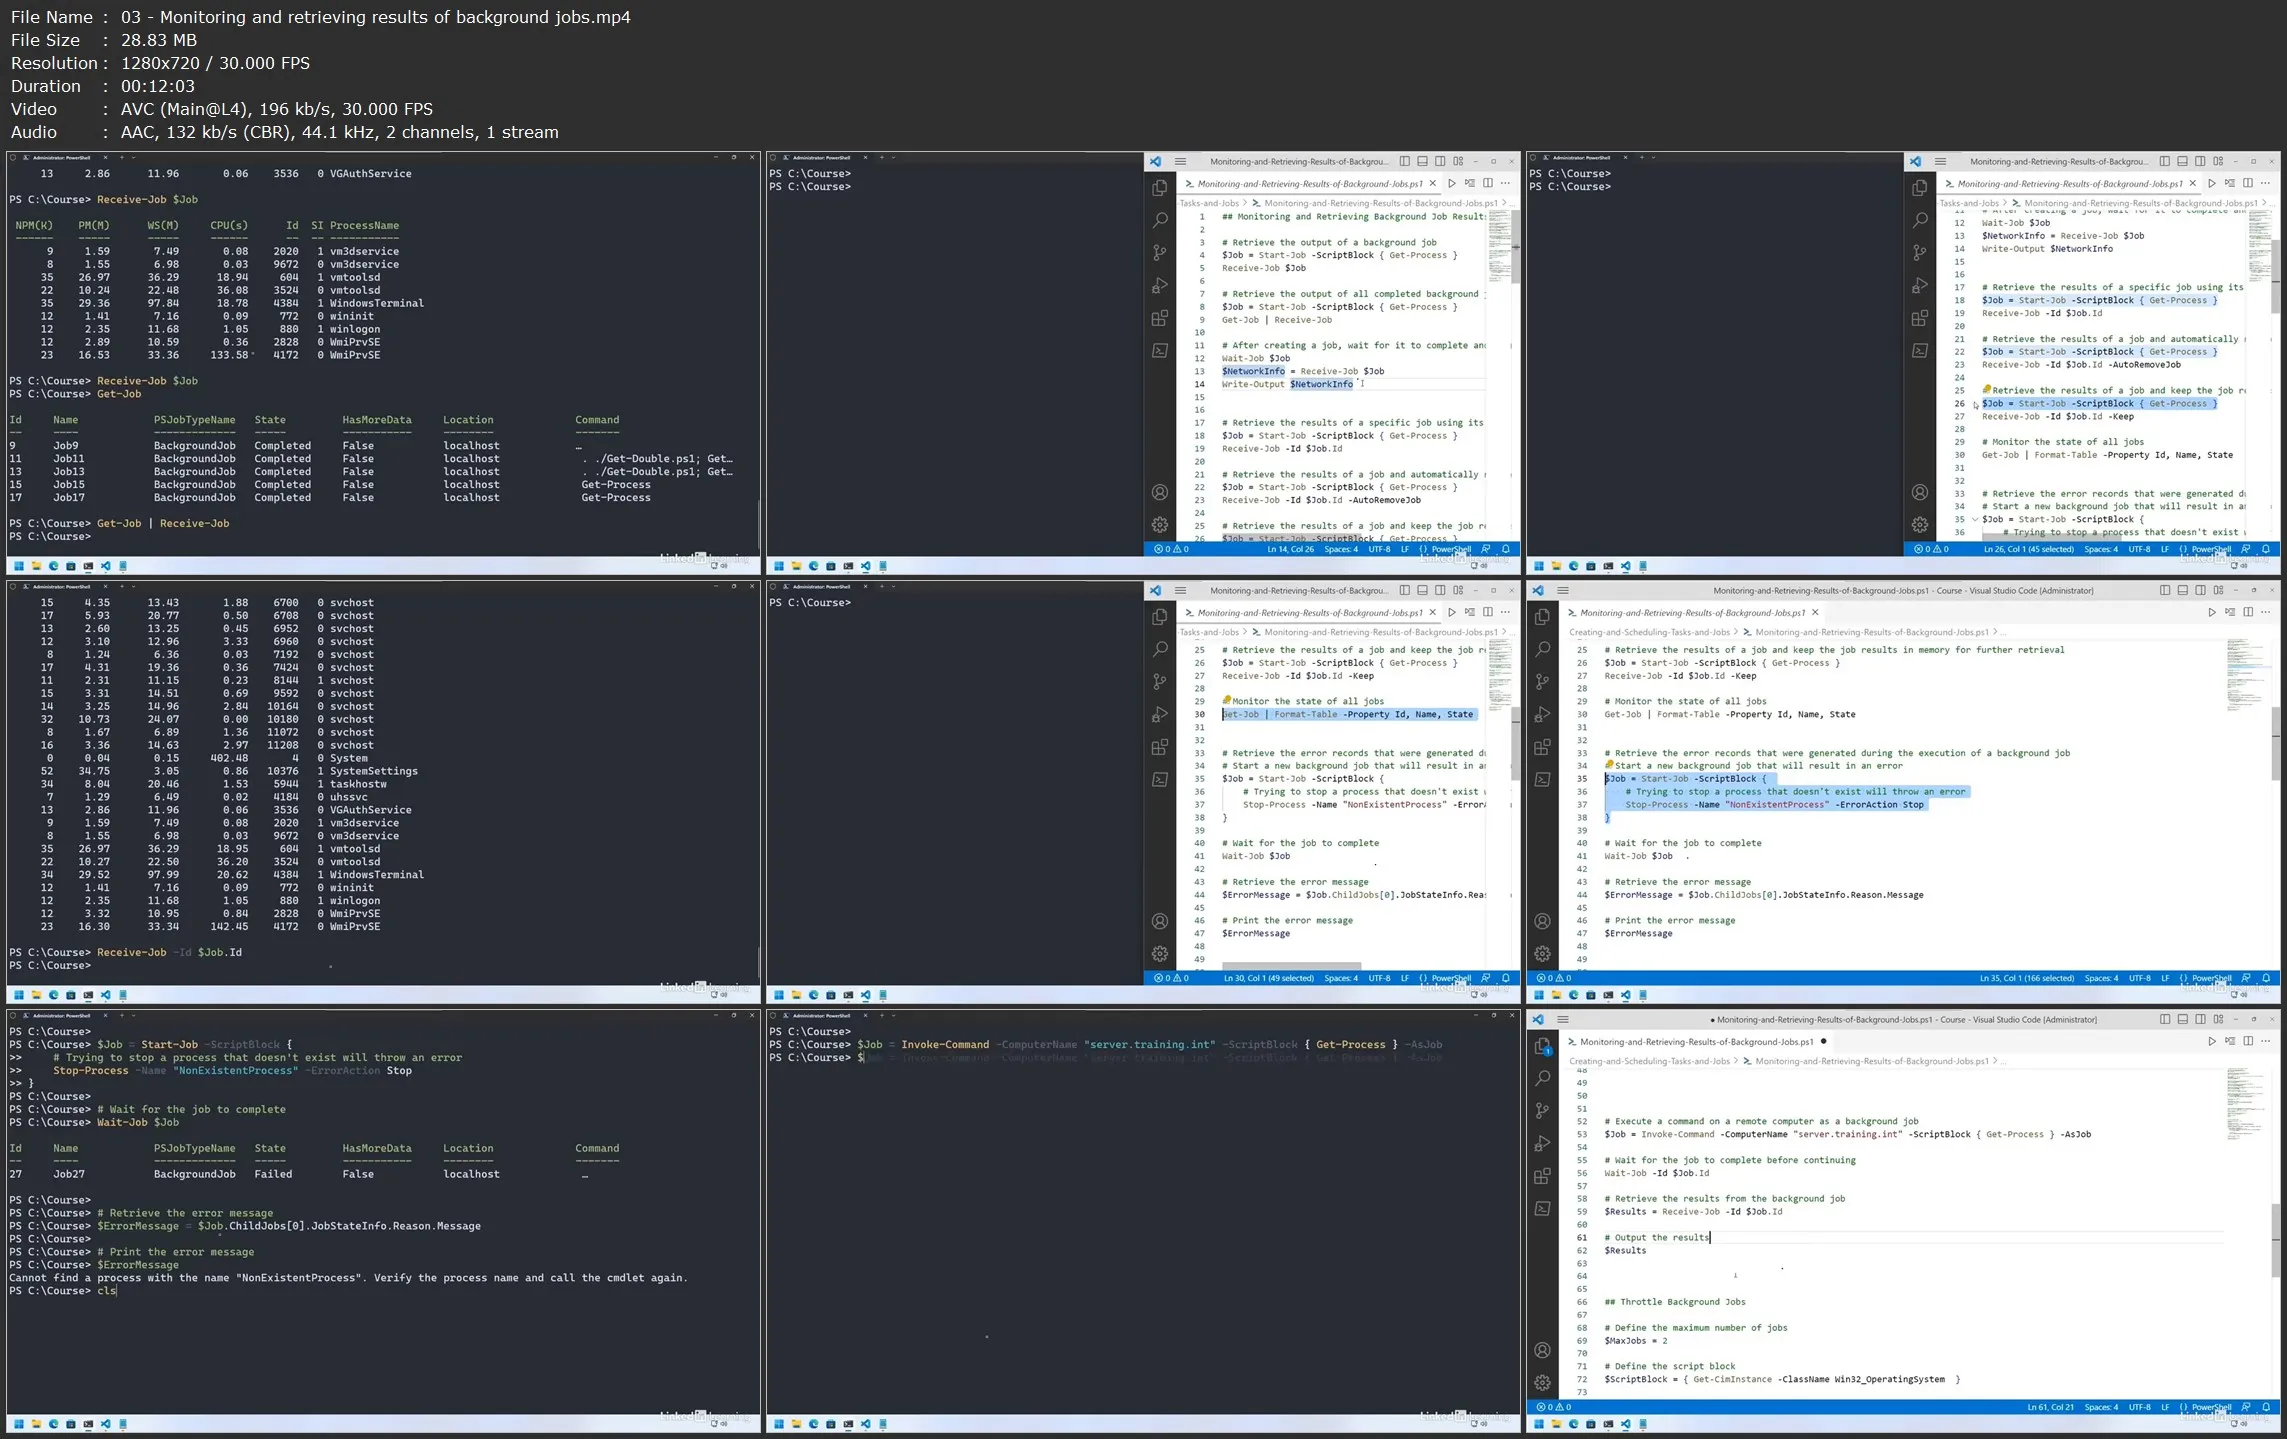Image resolution: width=2287 pixels, height=1439 pixels.
Task: Open More Actions ellipsis in Ln 61 window
Action: point(2265,1041)
